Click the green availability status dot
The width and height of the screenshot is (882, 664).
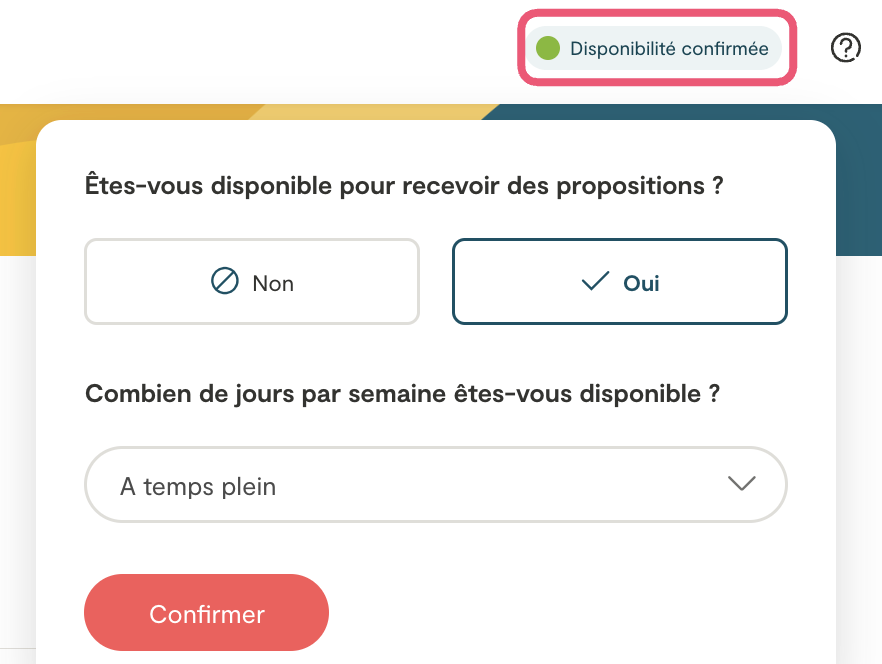(547, 48)
